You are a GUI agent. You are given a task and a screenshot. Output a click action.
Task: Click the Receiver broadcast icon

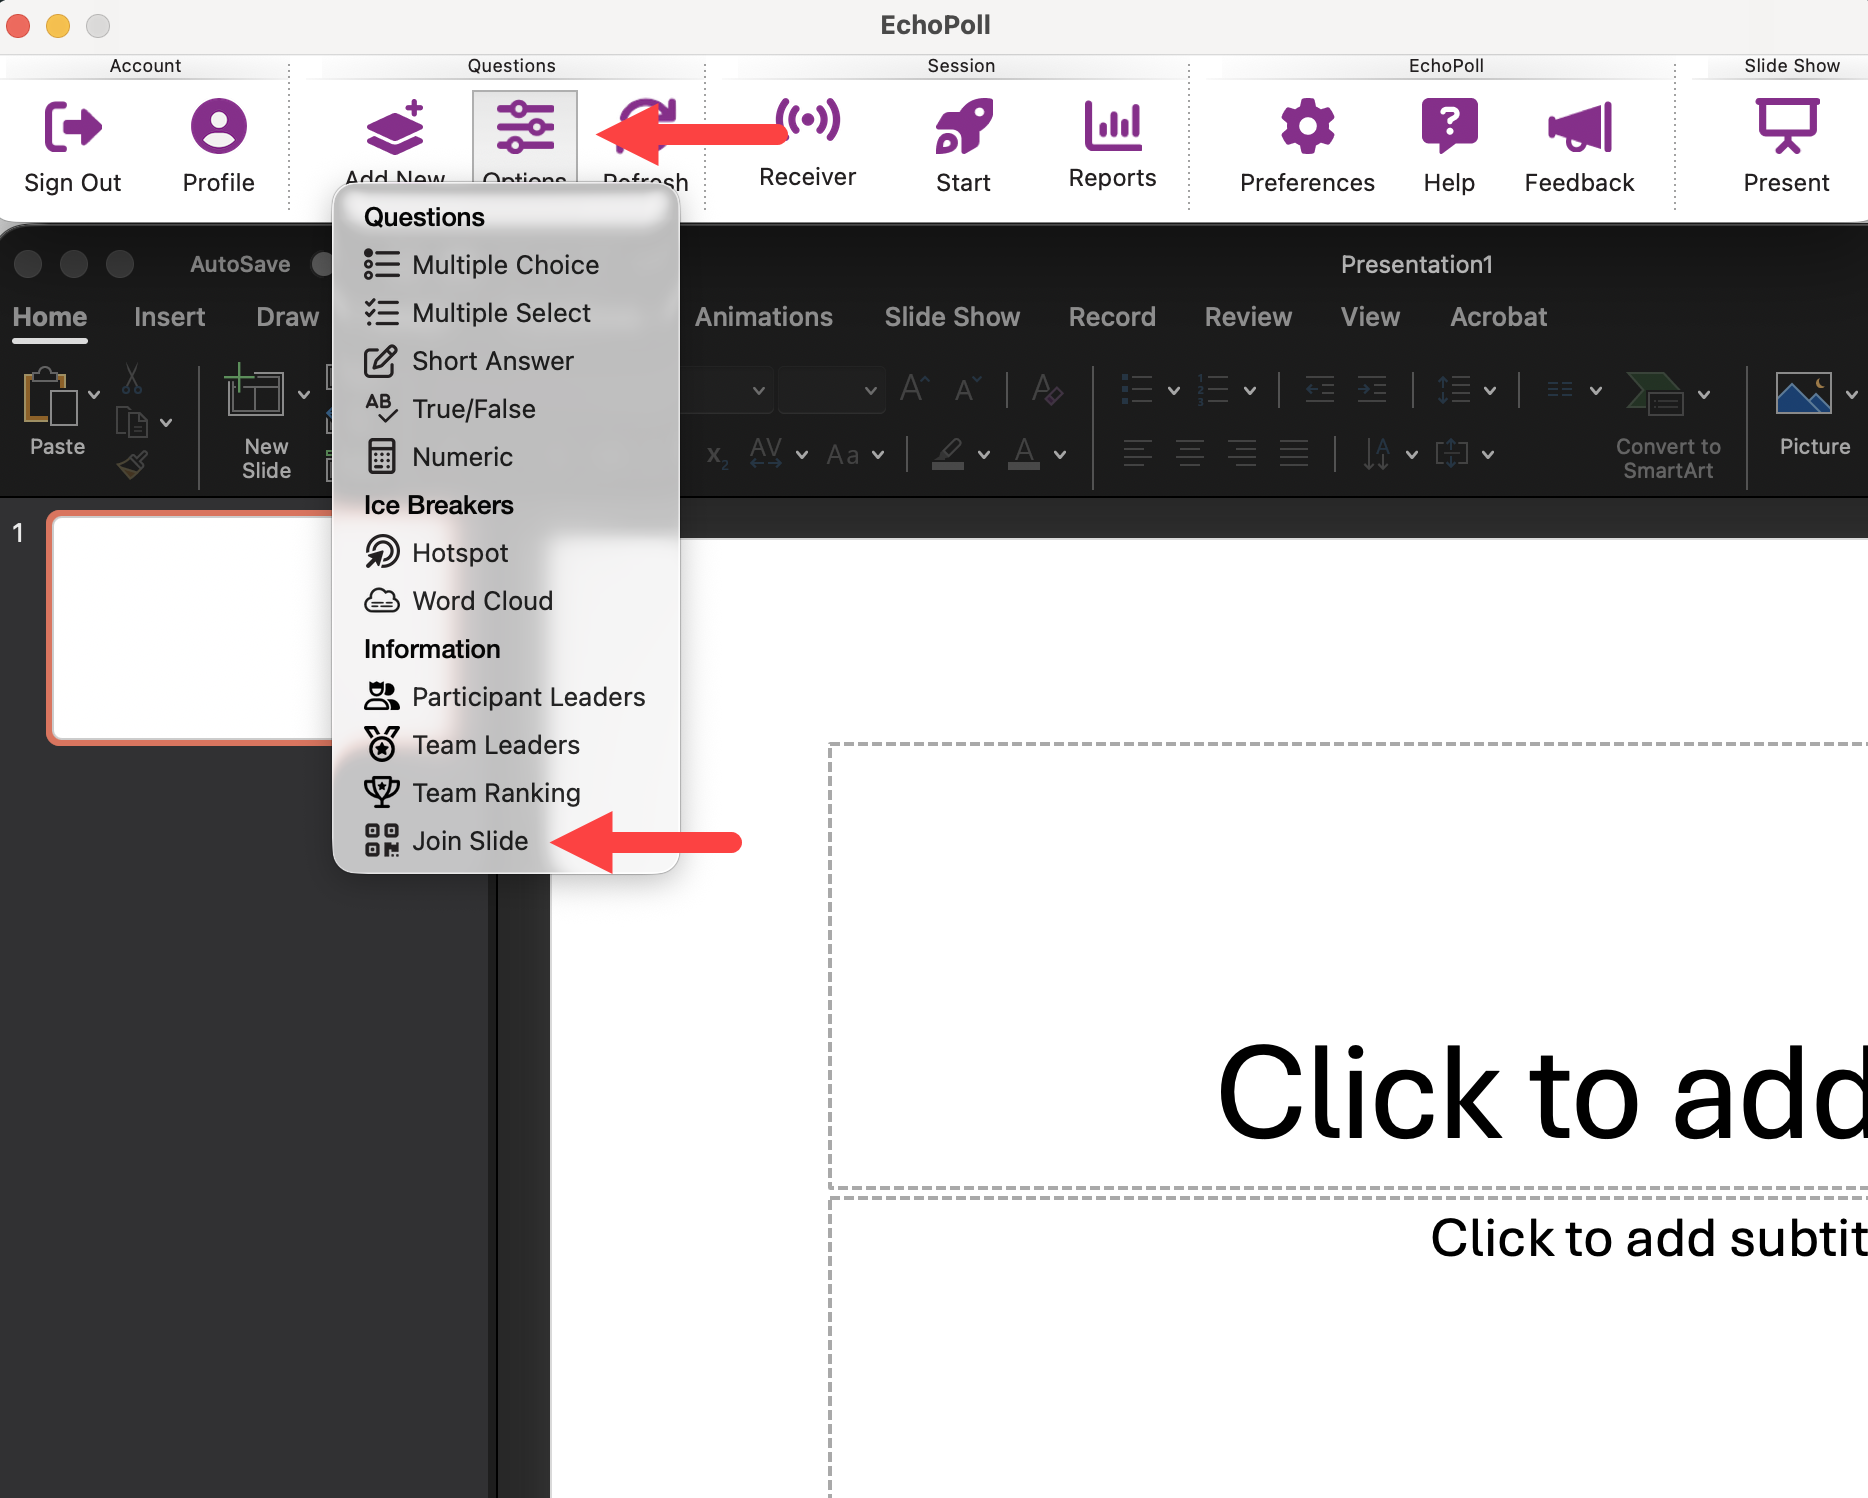[808, 121]
